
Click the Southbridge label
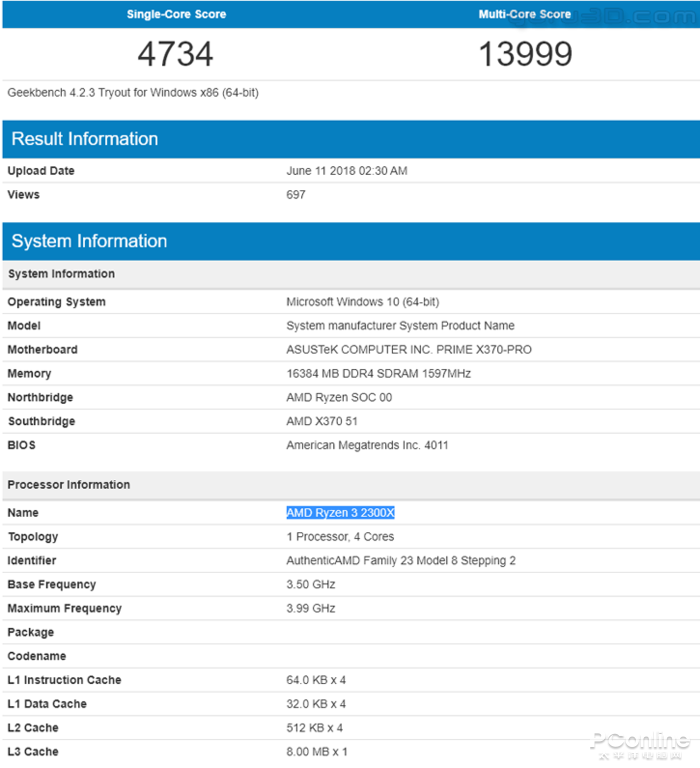[x=42, y=422]
